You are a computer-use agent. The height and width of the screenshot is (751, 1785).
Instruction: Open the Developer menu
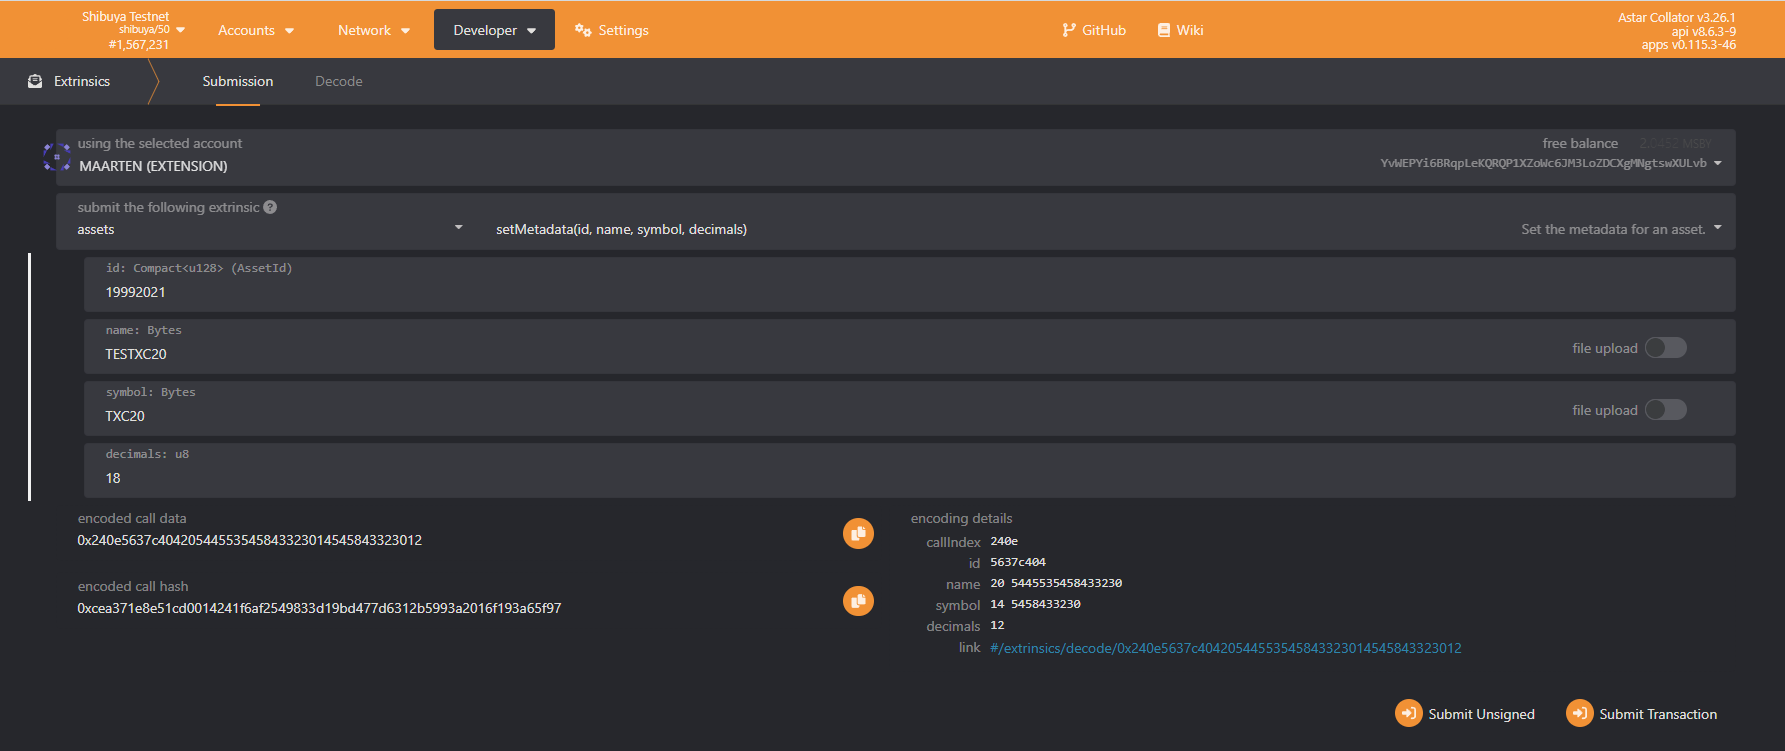click(494, 30)
